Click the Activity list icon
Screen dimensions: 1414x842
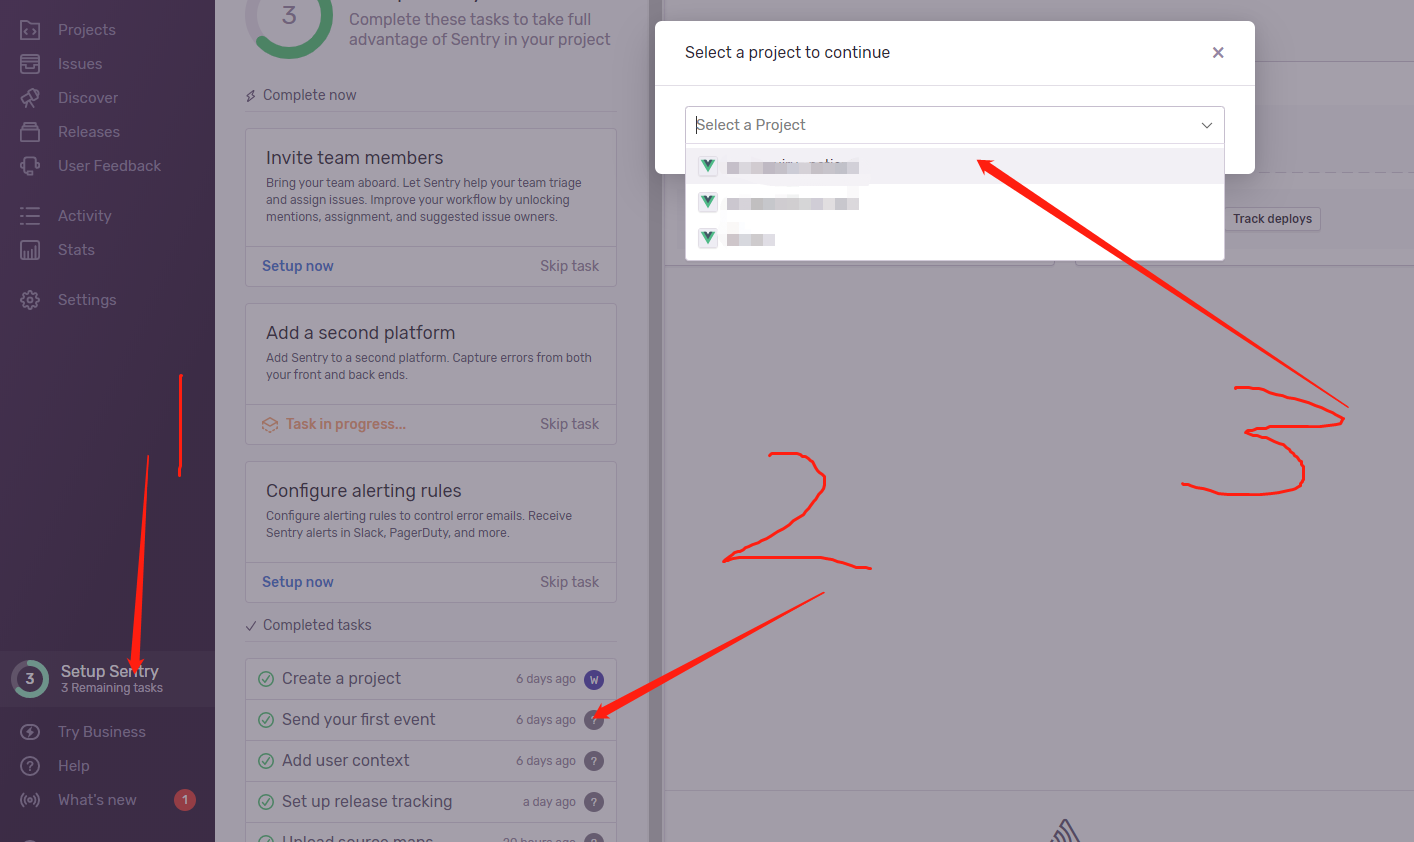pyautogui.click(x=30, y=216)
